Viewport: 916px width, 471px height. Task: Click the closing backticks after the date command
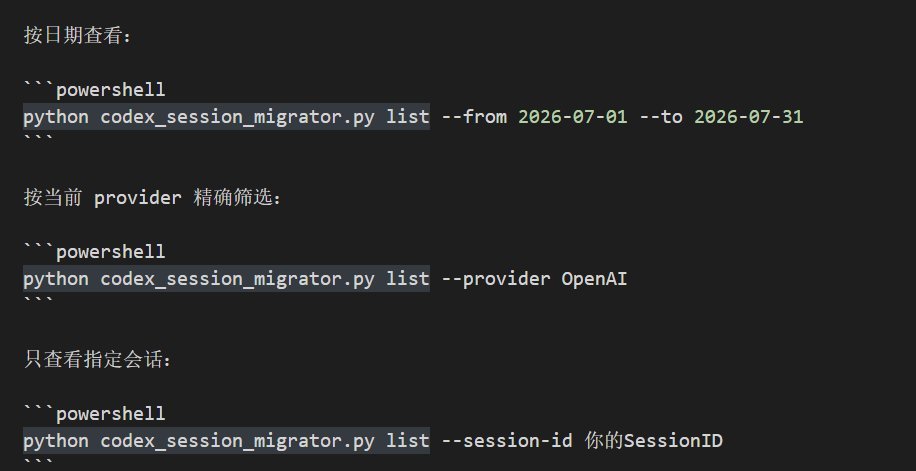coord(39,139)
